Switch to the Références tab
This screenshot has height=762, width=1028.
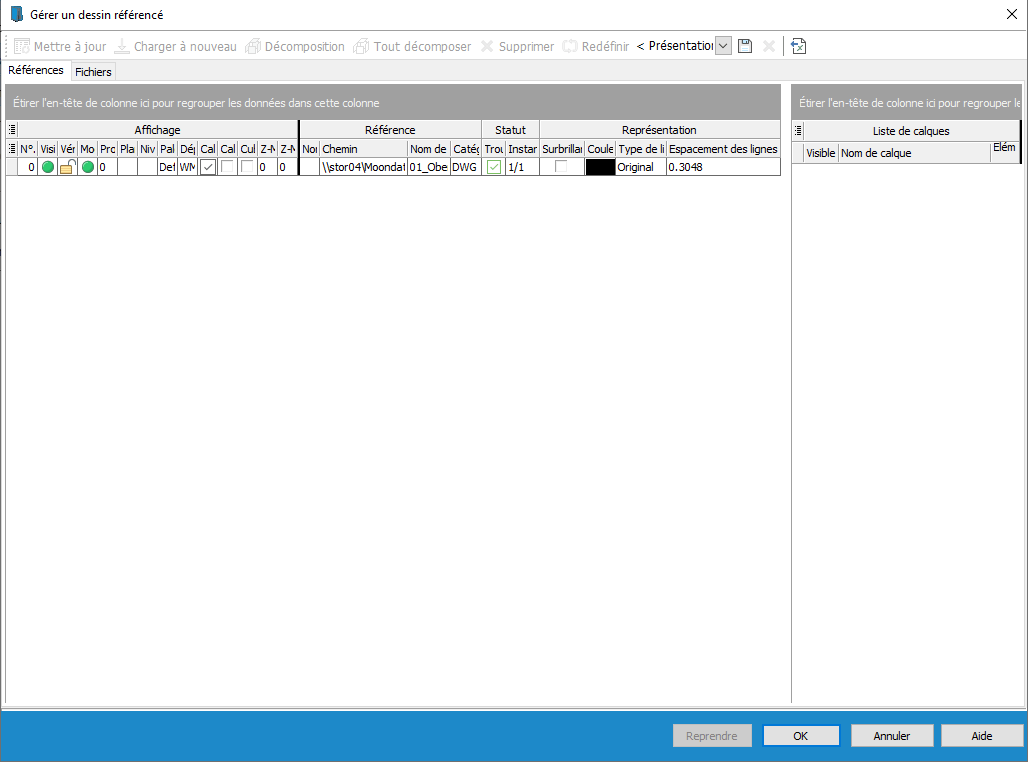[36, 70]
